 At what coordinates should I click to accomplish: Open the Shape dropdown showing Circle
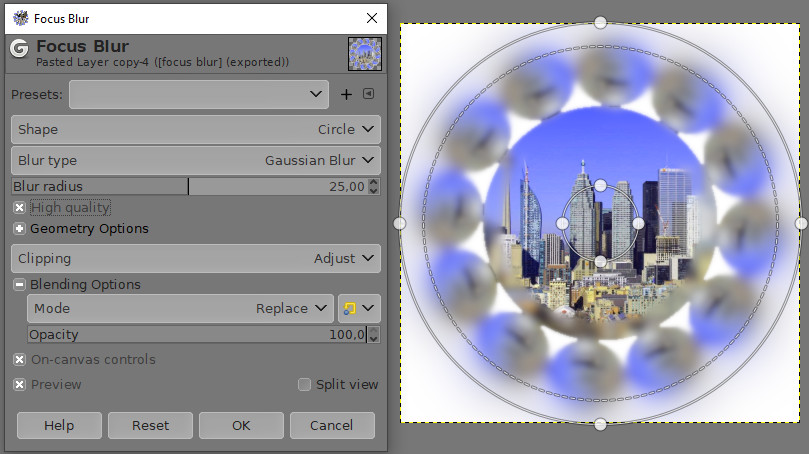click(196, 129)
